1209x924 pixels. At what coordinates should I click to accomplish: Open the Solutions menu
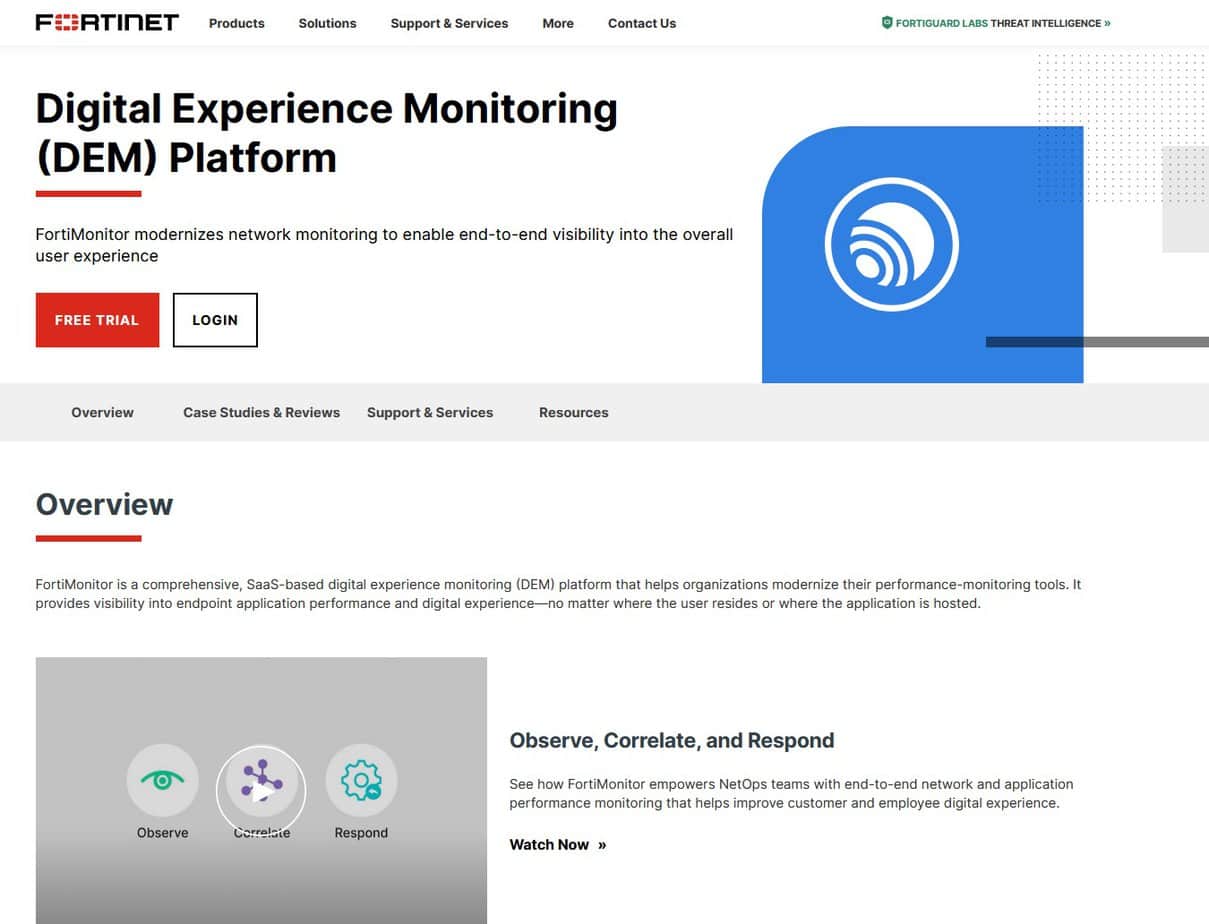(327, 23)
